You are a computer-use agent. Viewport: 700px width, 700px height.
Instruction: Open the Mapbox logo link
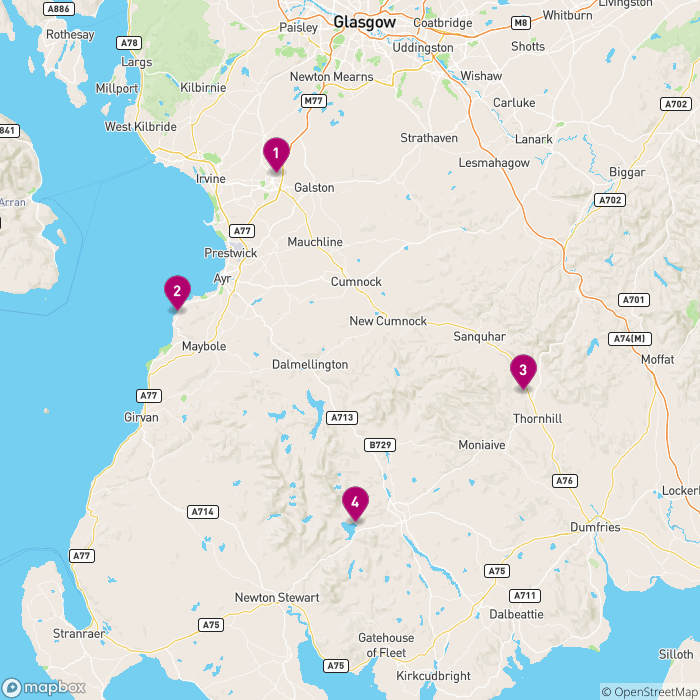pyautogui.click(x=43, y=688)
